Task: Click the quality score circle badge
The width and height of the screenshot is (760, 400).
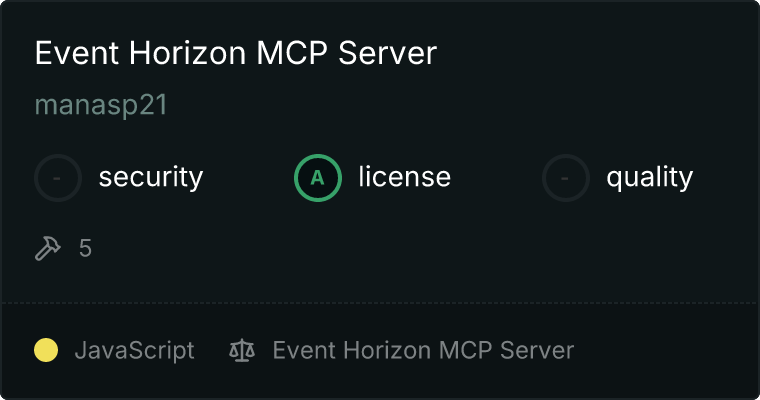Action: click(x=566, y=178)
